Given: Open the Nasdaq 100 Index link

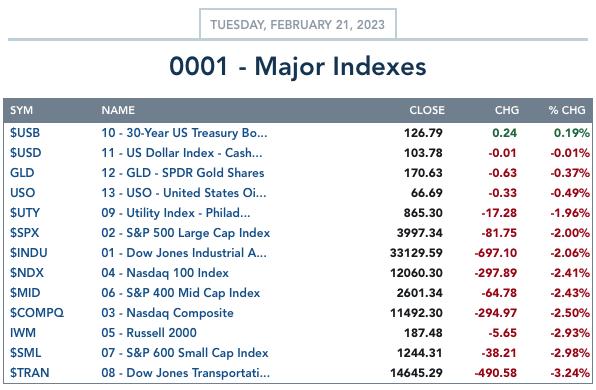Looking at the screenshot, I should click(x=165, y=273).
